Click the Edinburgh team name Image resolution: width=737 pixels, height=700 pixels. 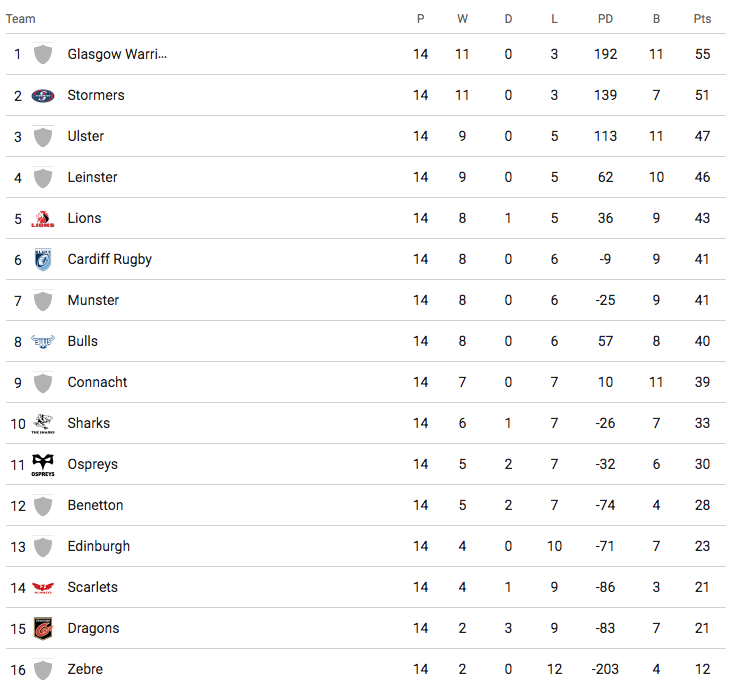coord(99,546)
